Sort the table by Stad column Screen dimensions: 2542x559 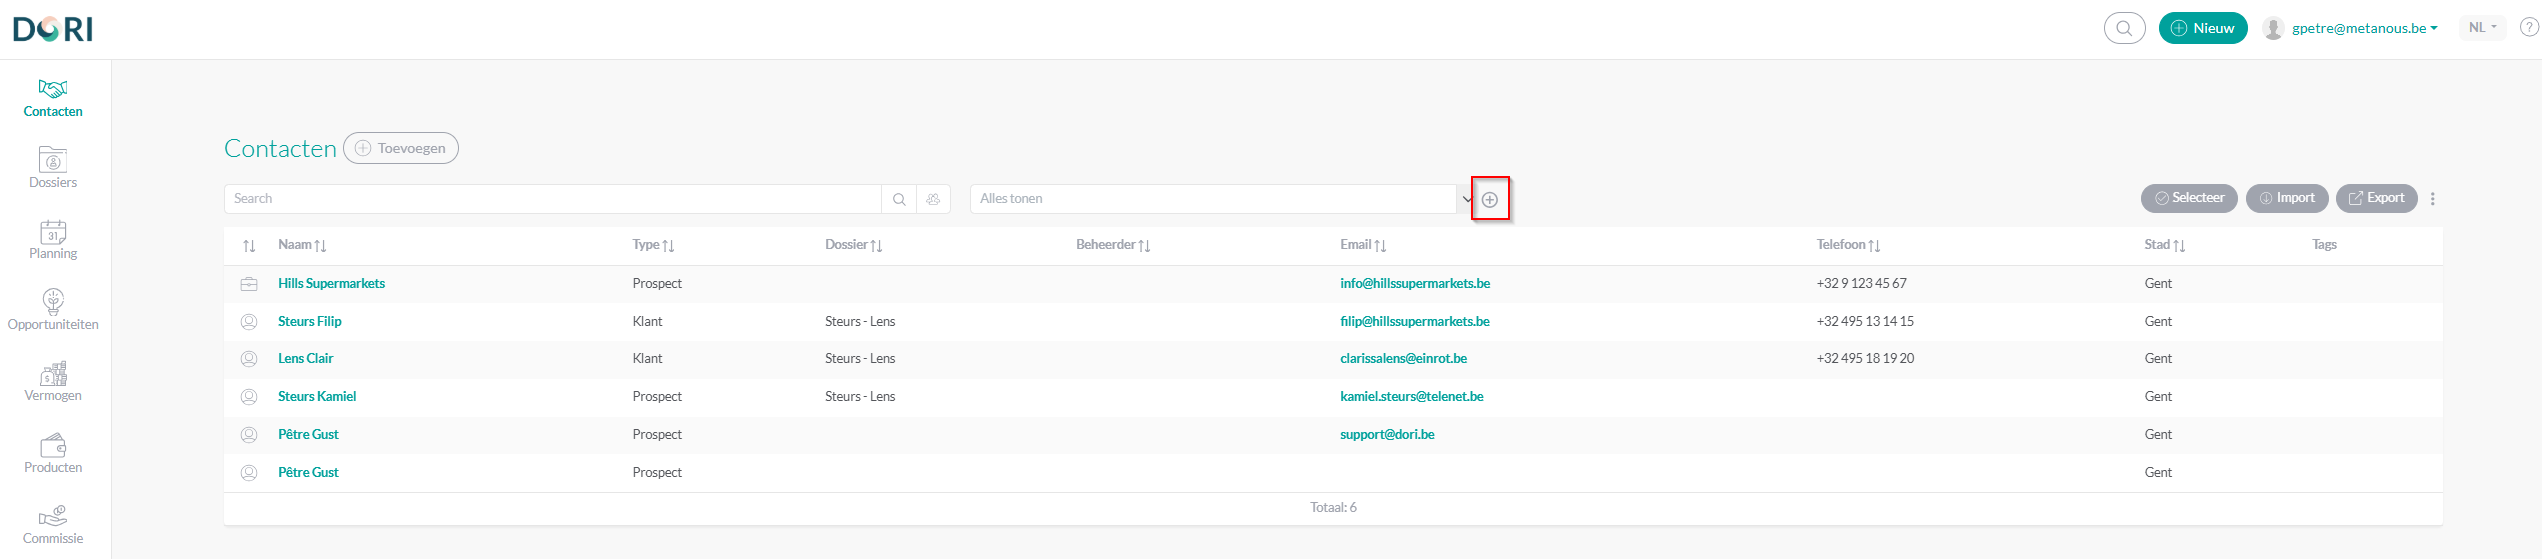pyautogui.click(x=2164, y=245)
